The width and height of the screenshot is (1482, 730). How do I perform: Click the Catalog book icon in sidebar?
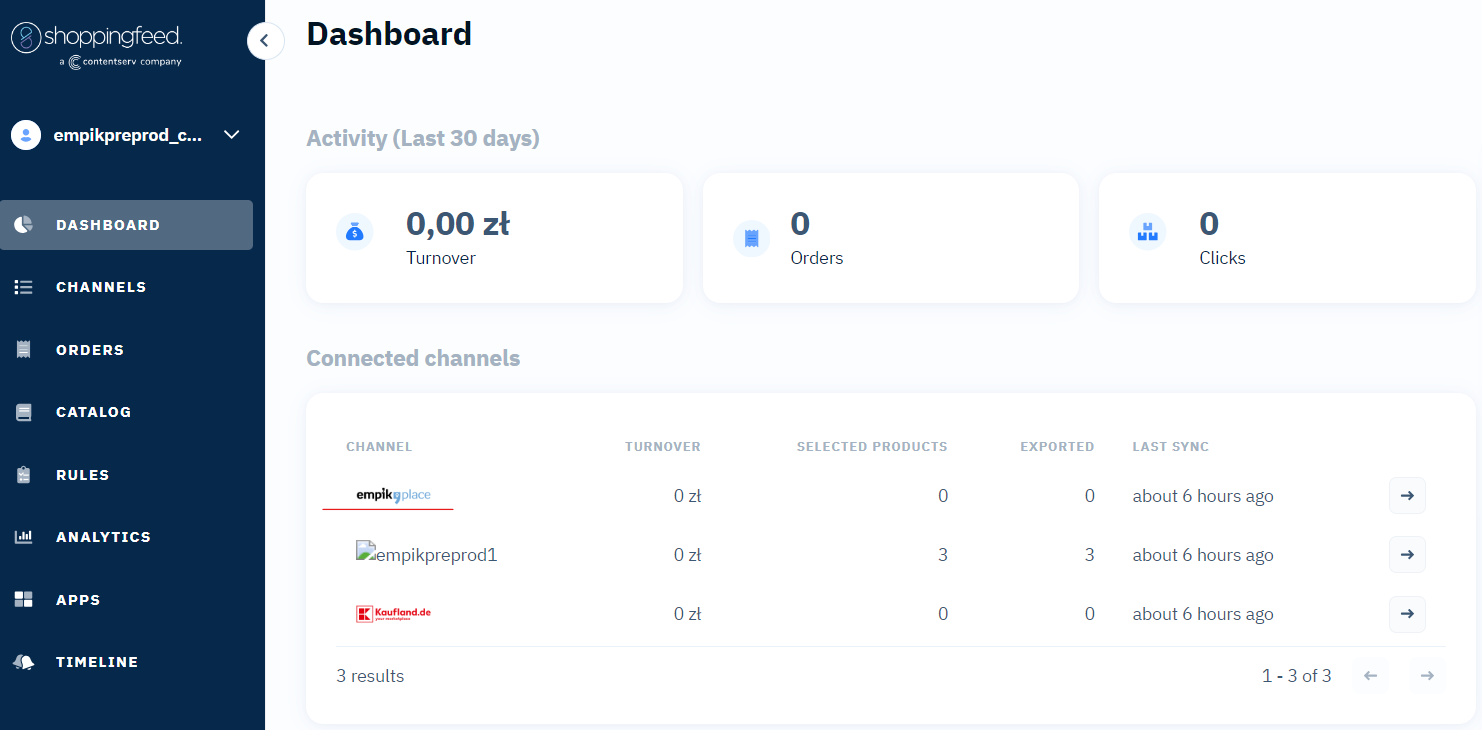point(24,412)
